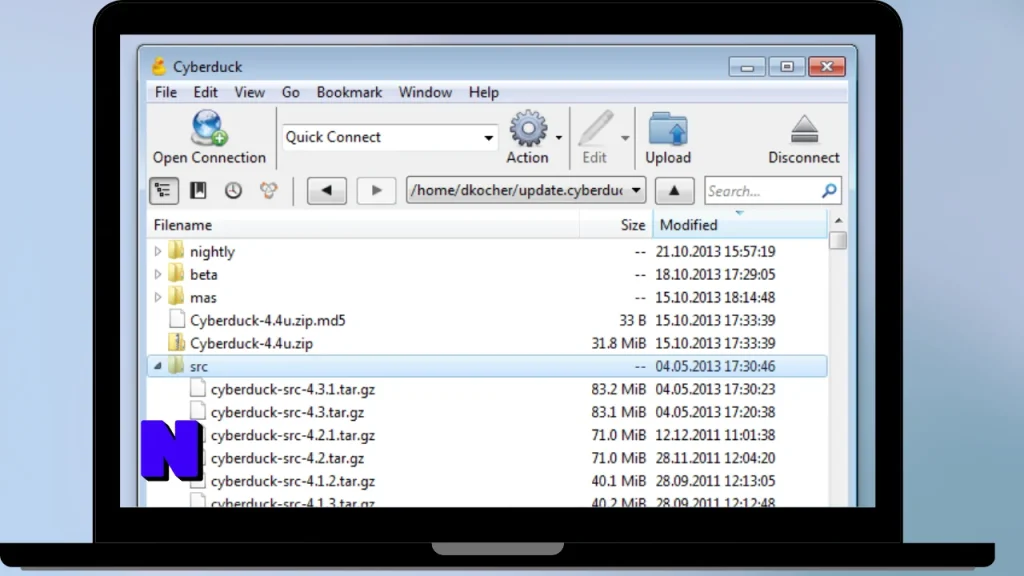
Task: Click the scrollbar up arrow
Action: pos(838,221)
